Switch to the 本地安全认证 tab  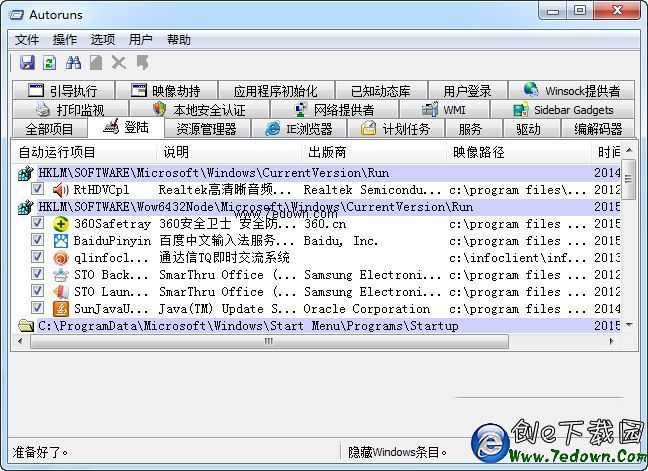pos(199,110)
